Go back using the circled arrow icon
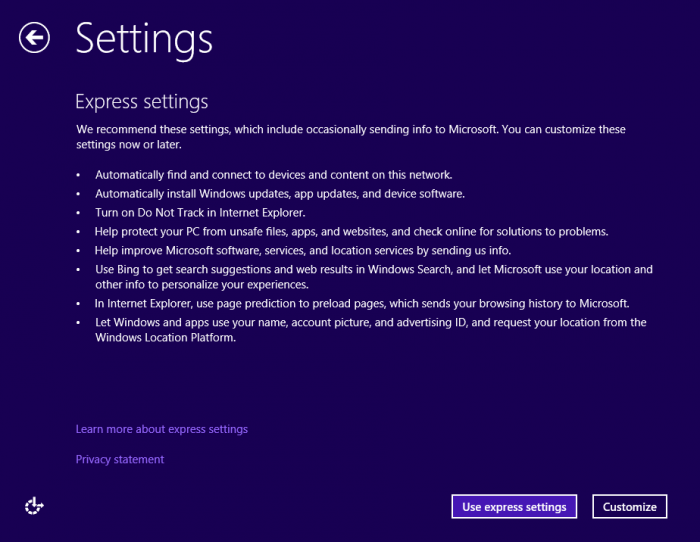 [34, 38]
